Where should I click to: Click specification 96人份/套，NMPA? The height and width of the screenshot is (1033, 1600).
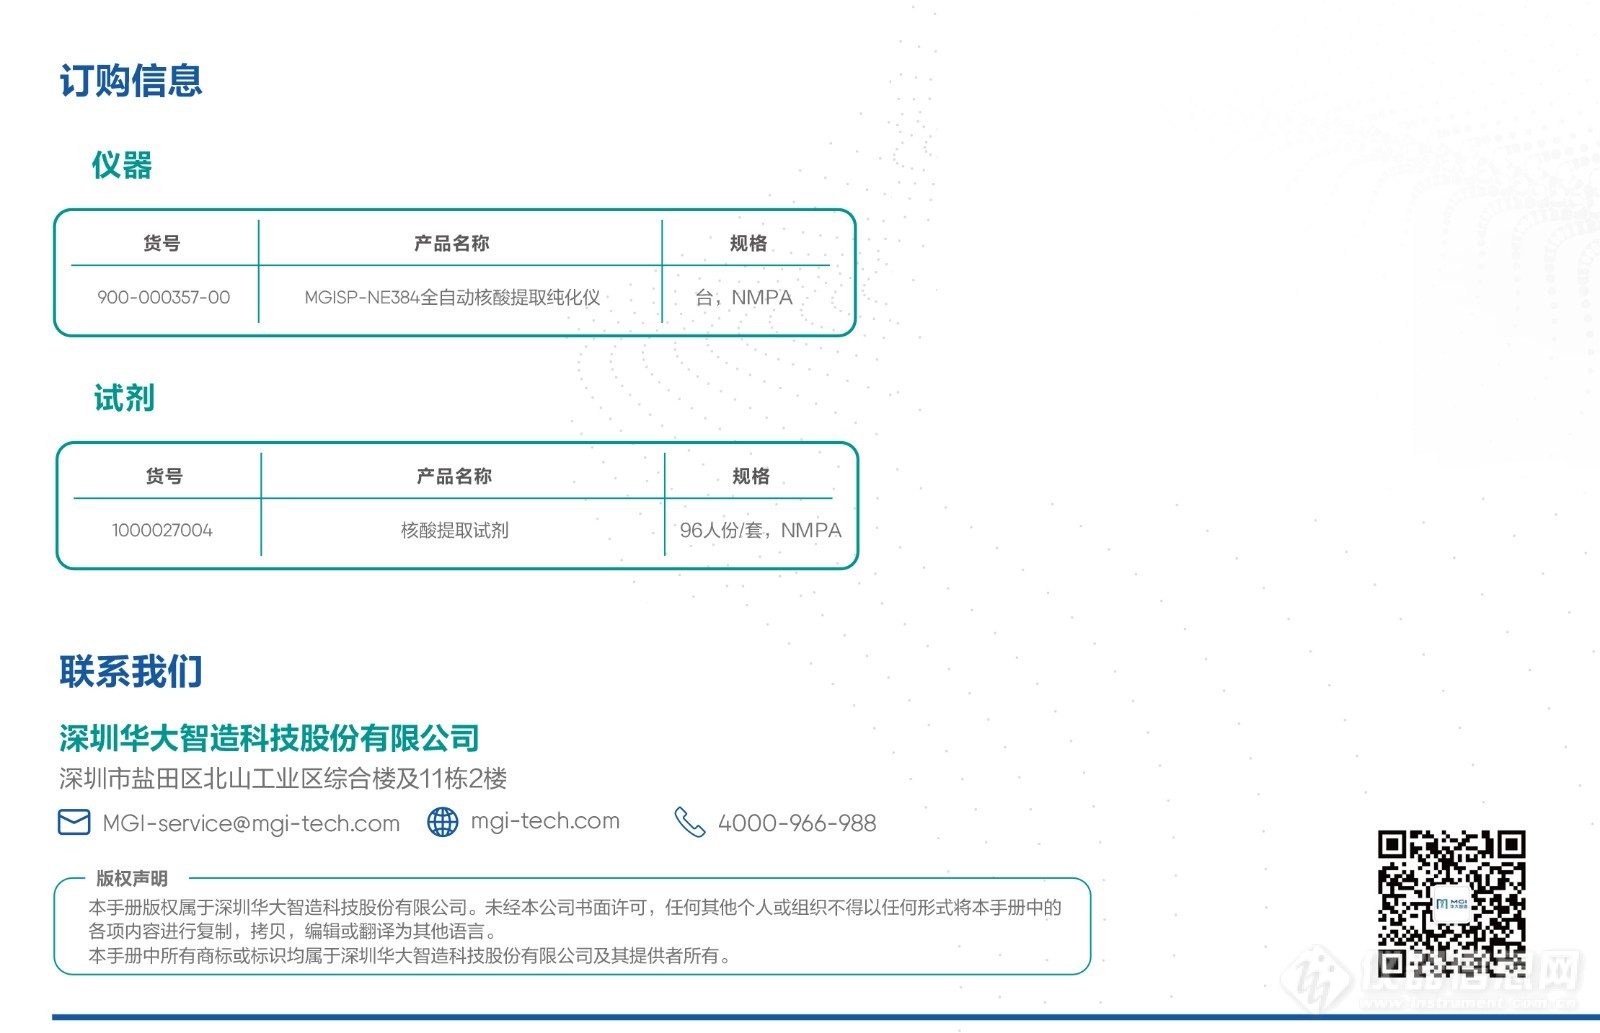761,530
